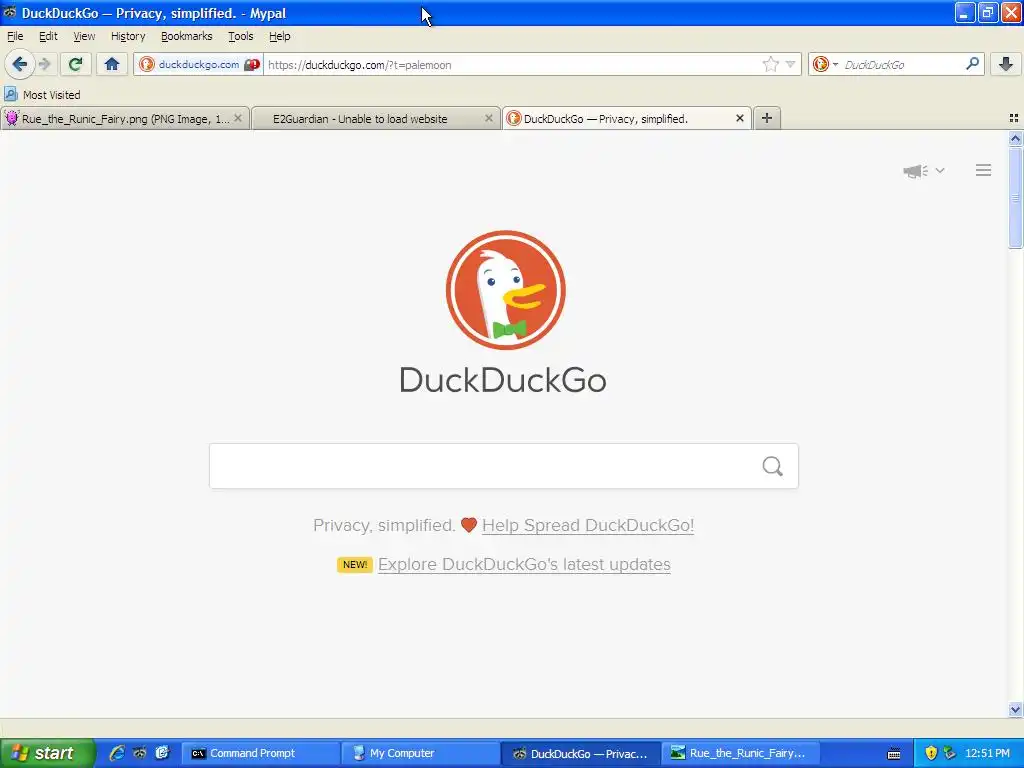
Task: Open the Bookmarks menu
Action: pos(187,36)
